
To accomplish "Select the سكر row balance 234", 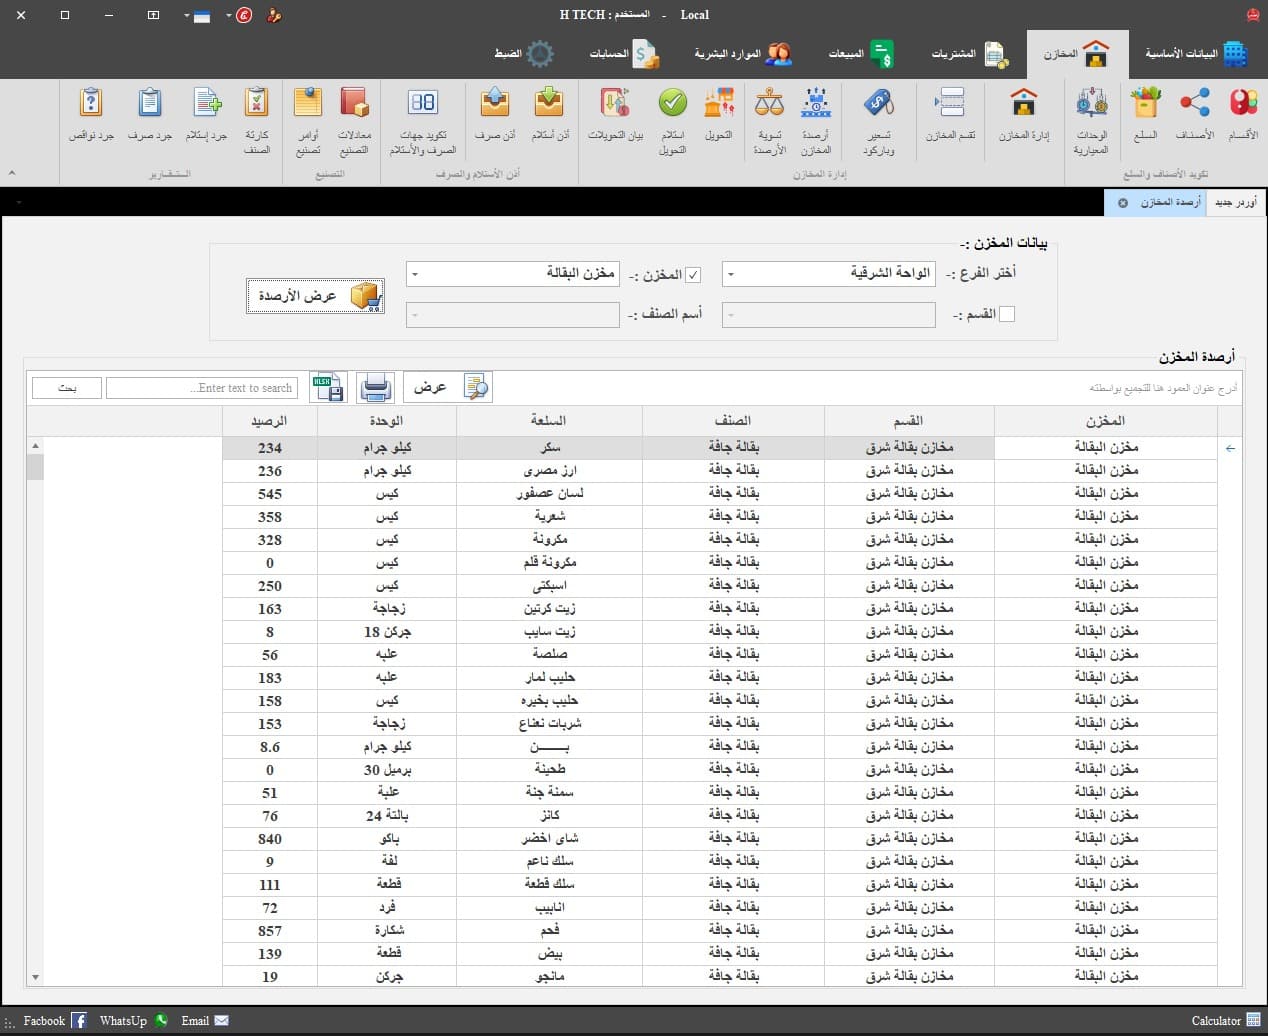I will (x=270, y=448).
